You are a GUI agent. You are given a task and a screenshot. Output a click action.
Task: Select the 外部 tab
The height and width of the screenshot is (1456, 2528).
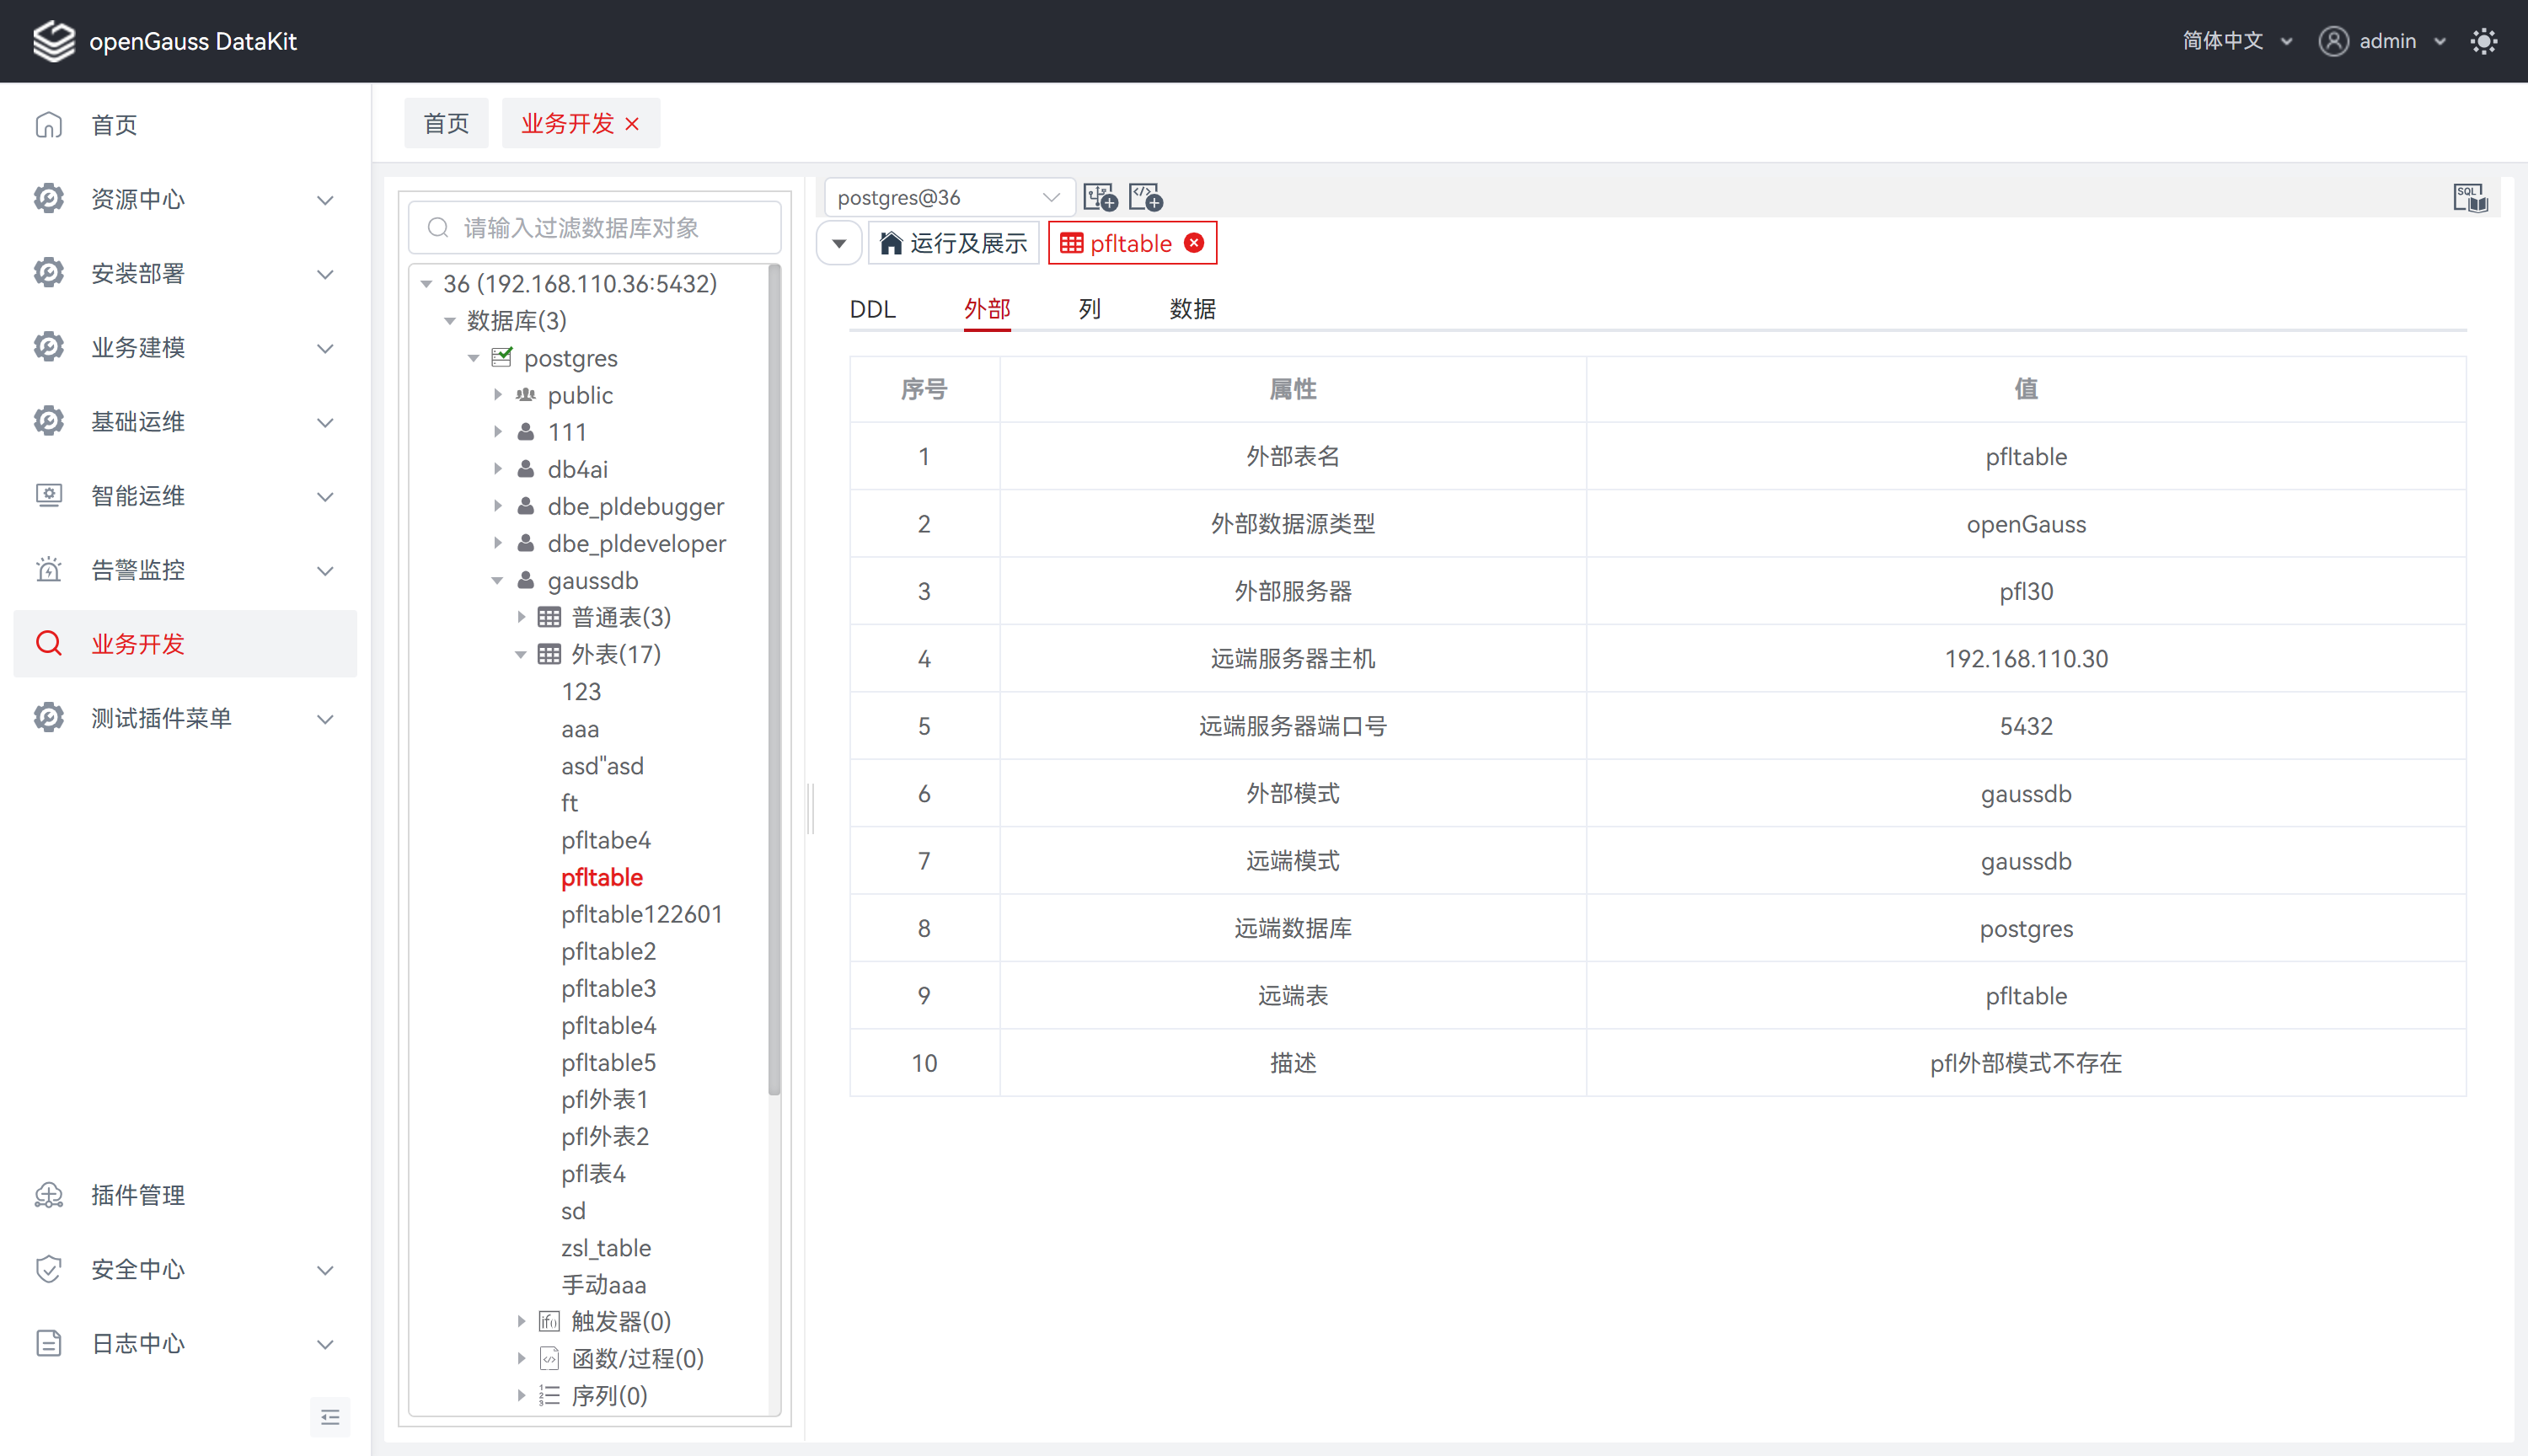point(987,309)
